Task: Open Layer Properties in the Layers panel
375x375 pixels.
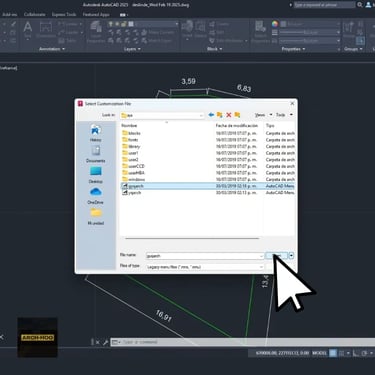Action: pos(96,32)
